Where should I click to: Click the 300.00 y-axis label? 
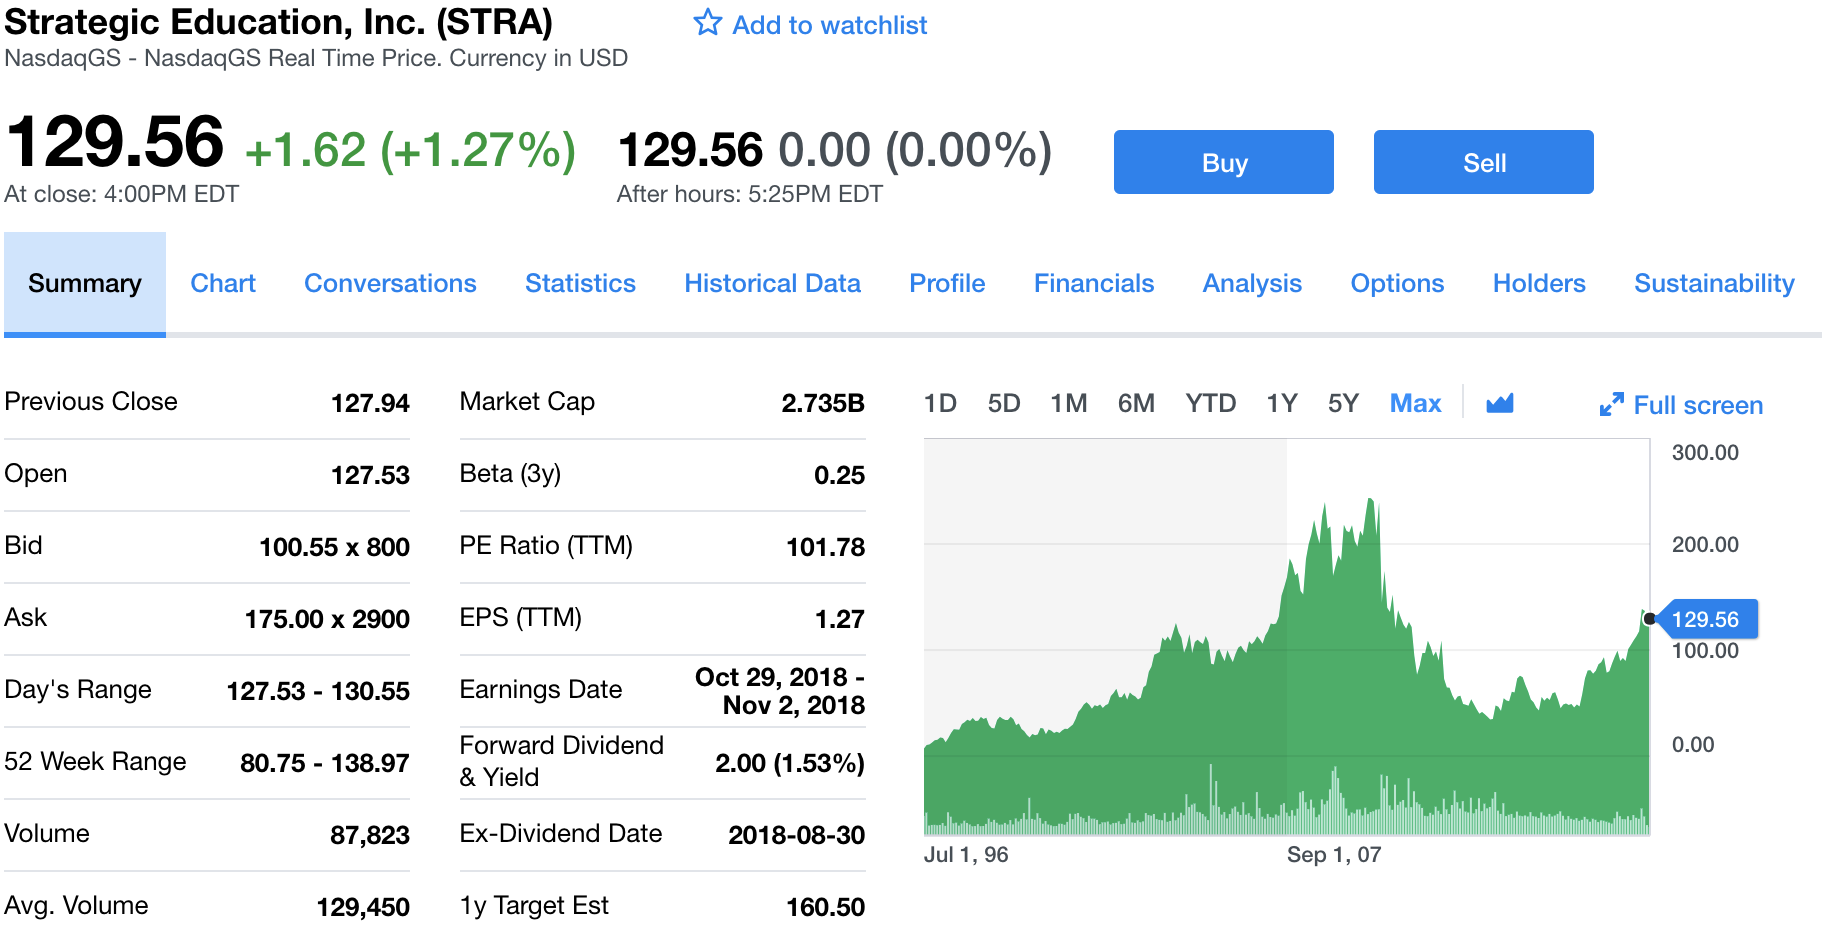click(x=1705, y=453)
